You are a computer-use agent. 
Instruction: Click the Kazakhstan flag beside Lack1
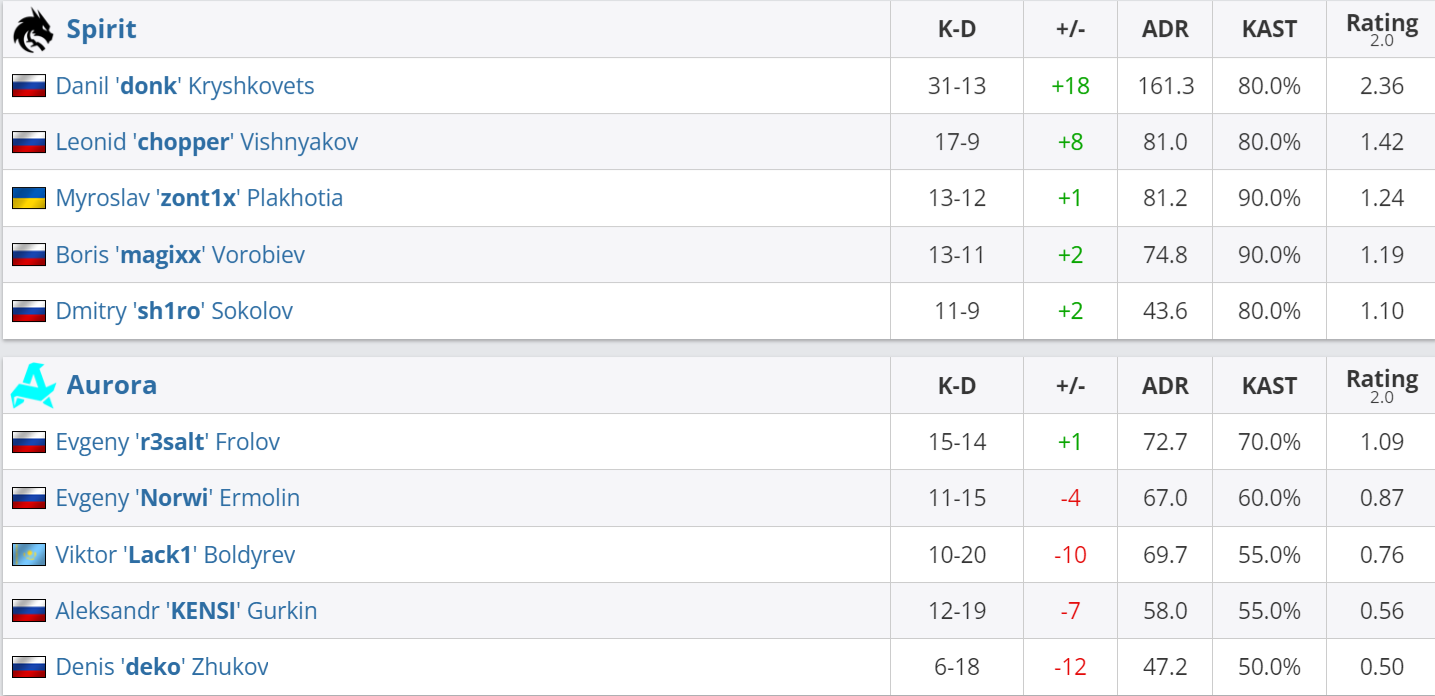click(29, 555)
